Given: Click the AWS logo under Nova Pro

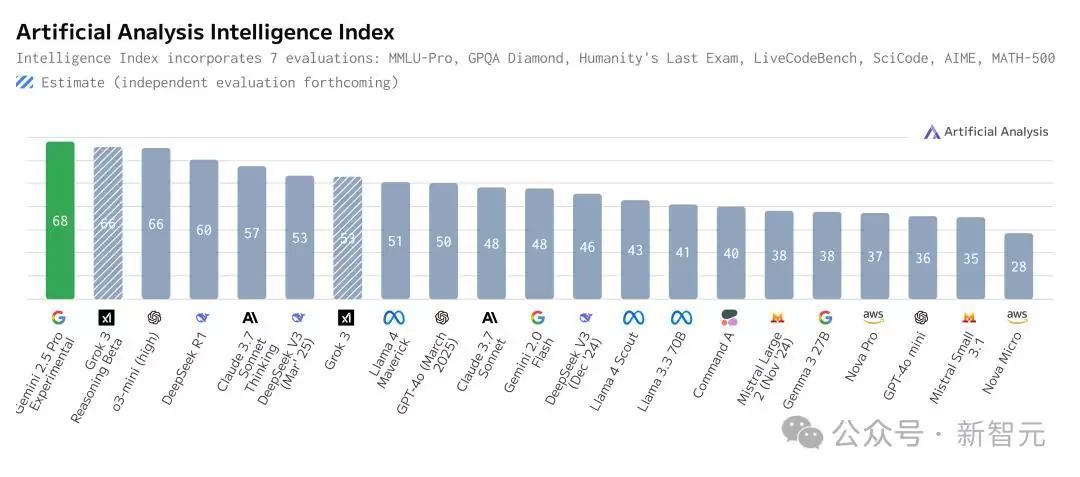Looking at the screenshot, I should tap(873, 317).
